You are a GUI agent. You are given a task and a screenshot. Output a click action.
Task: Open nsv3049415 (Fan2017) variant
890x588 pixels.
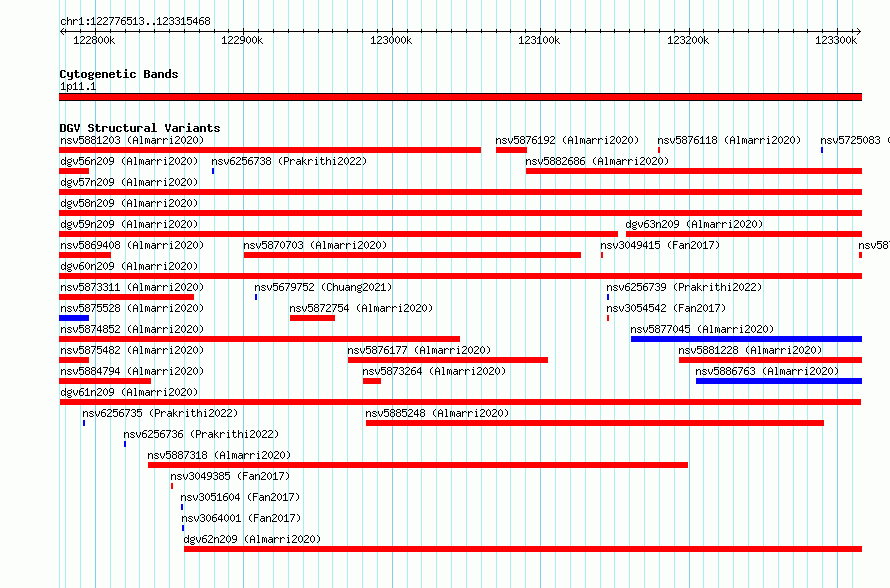point(660,245)
